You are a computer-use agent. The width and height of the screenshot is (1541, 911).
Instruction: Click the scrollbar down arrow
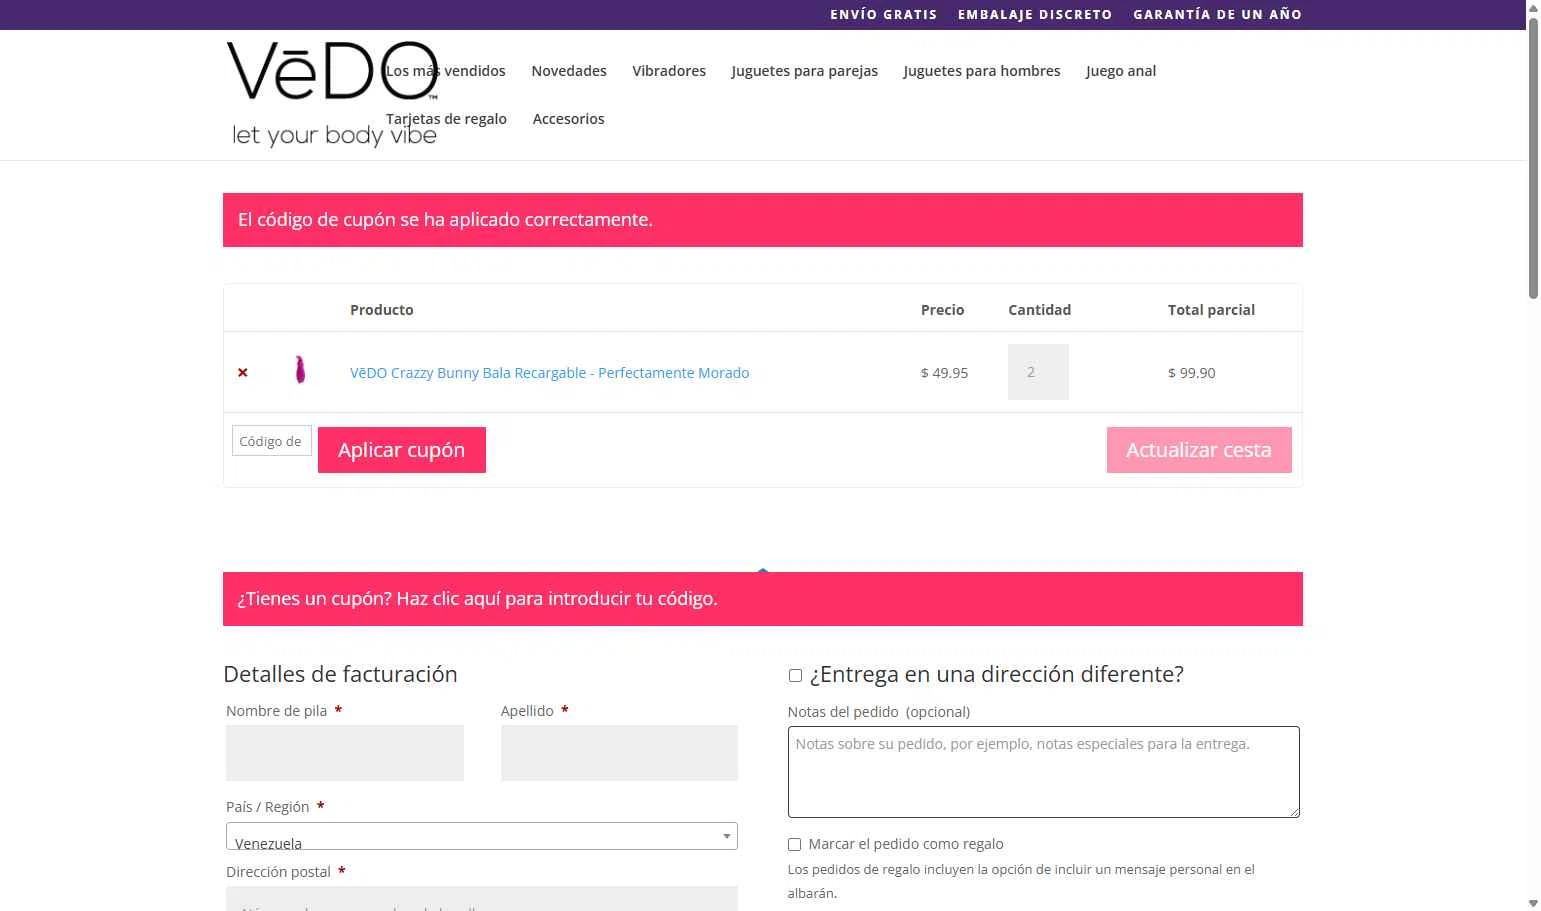point(1533,903)
